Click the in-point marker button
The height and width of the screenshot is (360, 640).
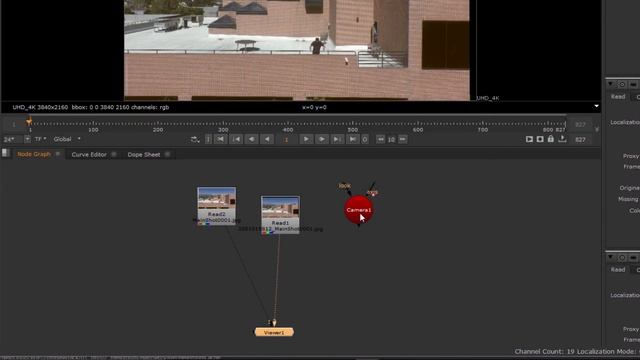coord(208,139)
